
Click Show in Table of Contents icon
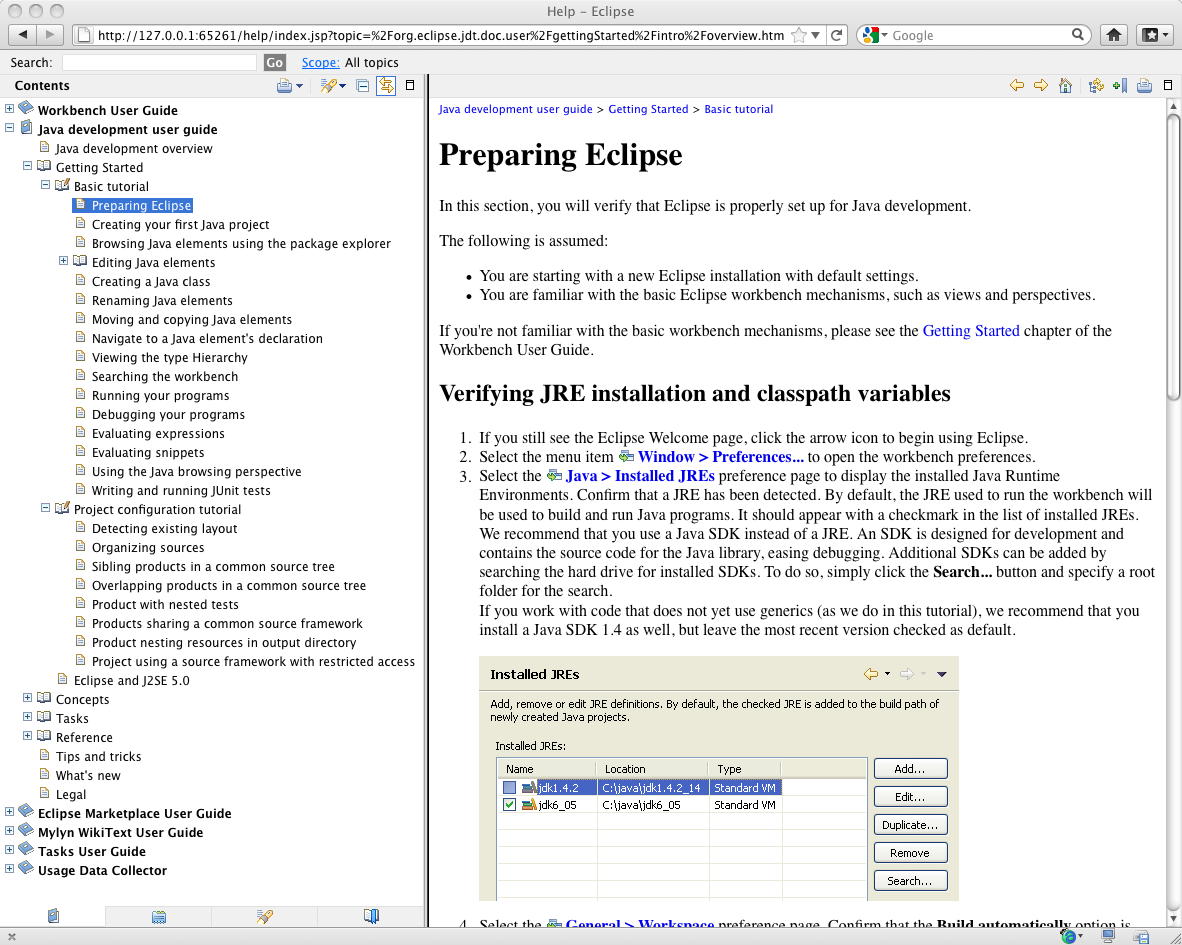1096,85
